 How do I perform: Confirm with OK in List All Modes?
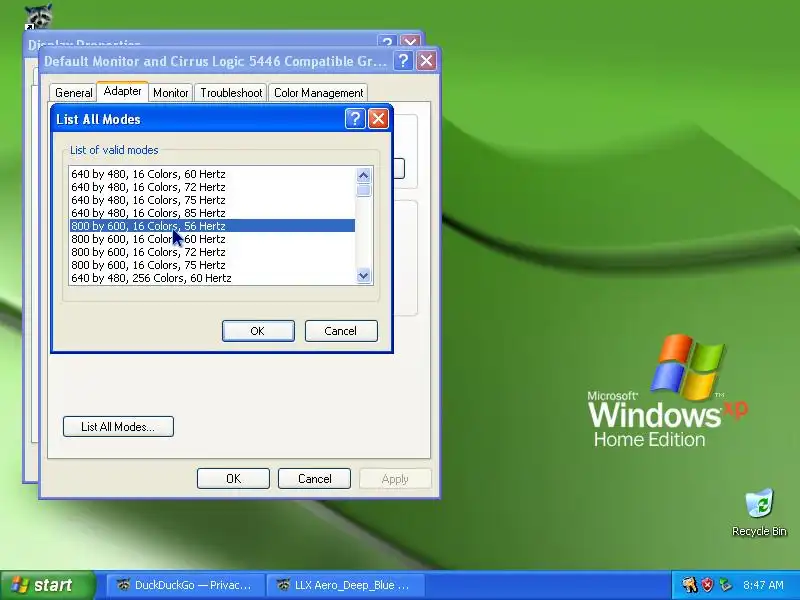pos(258,331)
